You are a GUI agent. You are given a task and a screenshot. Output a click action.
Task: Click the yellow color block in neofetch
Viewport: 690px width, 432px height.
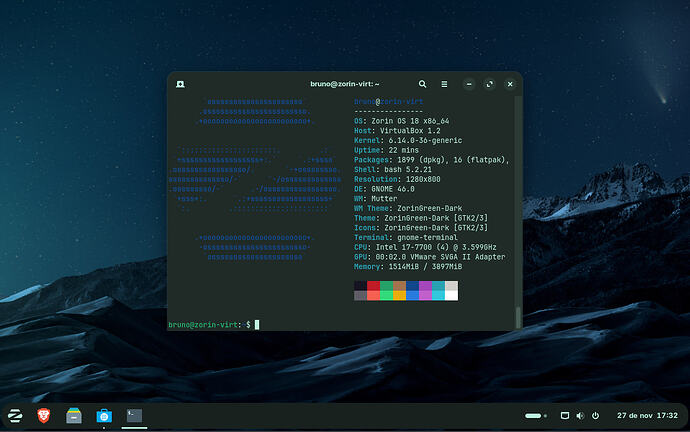click(399, 295)
